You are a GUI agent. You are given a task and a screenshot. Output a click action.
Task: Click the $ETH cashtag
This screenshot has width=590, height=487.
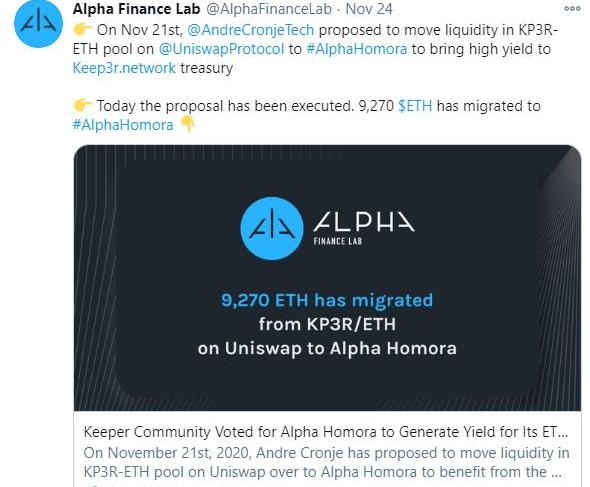pos(415,106)
